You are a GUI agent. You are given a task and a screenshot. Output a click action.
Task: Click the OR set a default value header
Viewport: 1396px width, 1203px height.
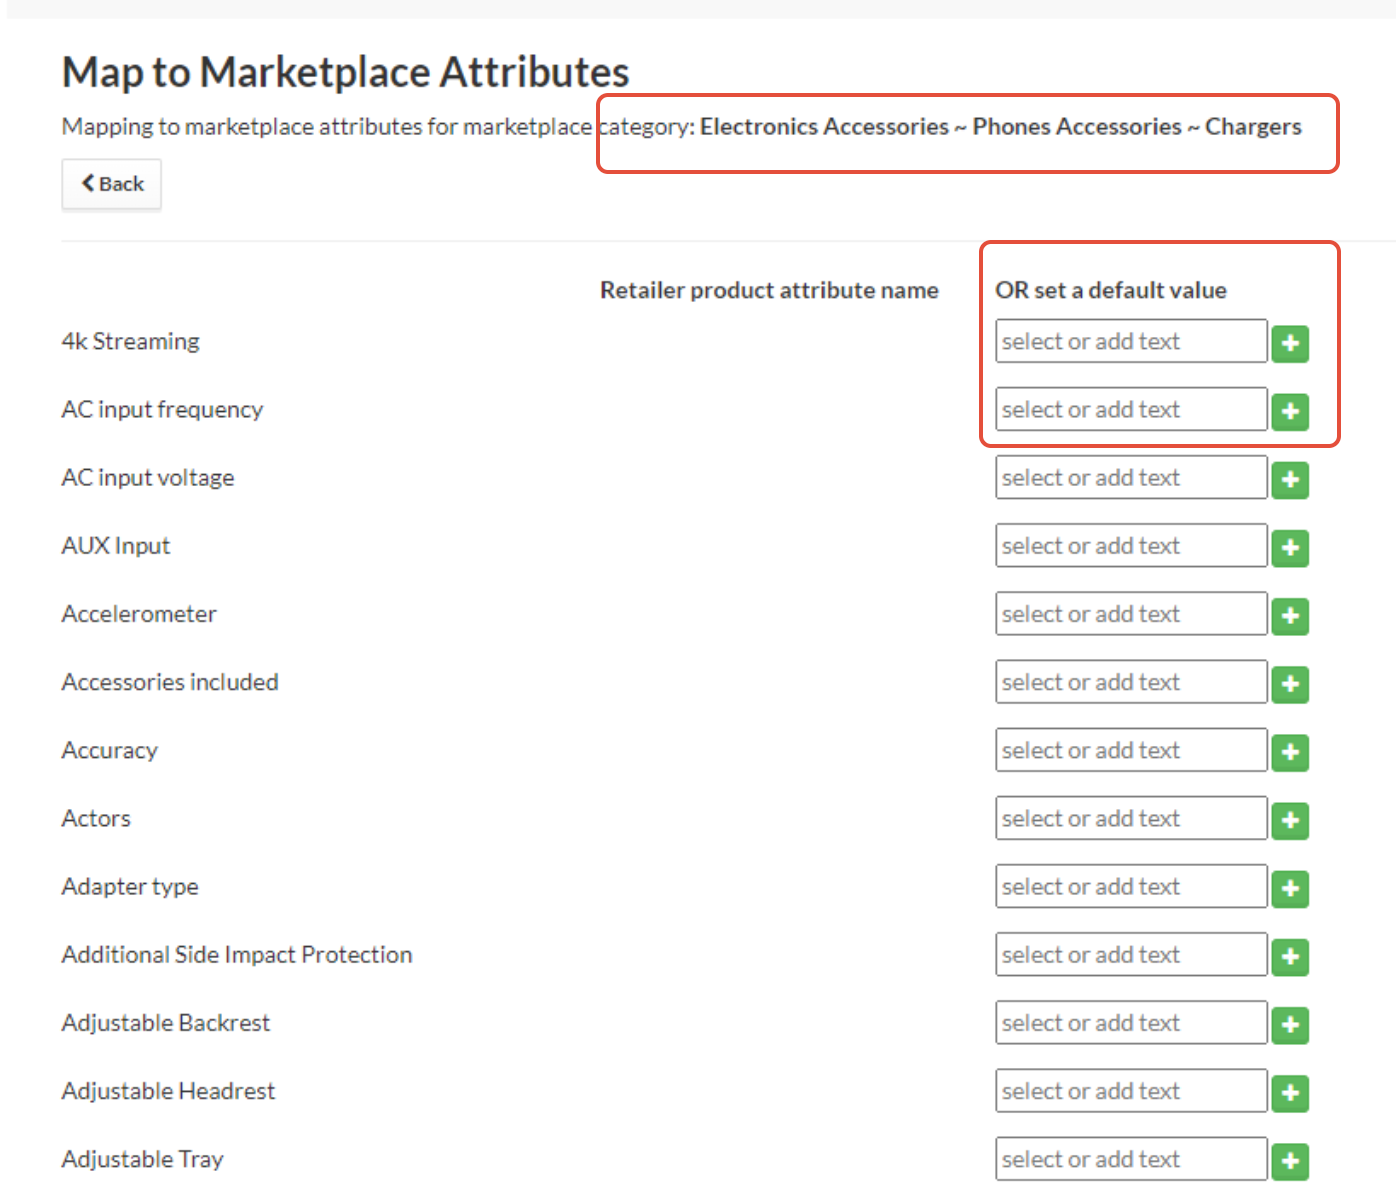[x=1111, y=290]
